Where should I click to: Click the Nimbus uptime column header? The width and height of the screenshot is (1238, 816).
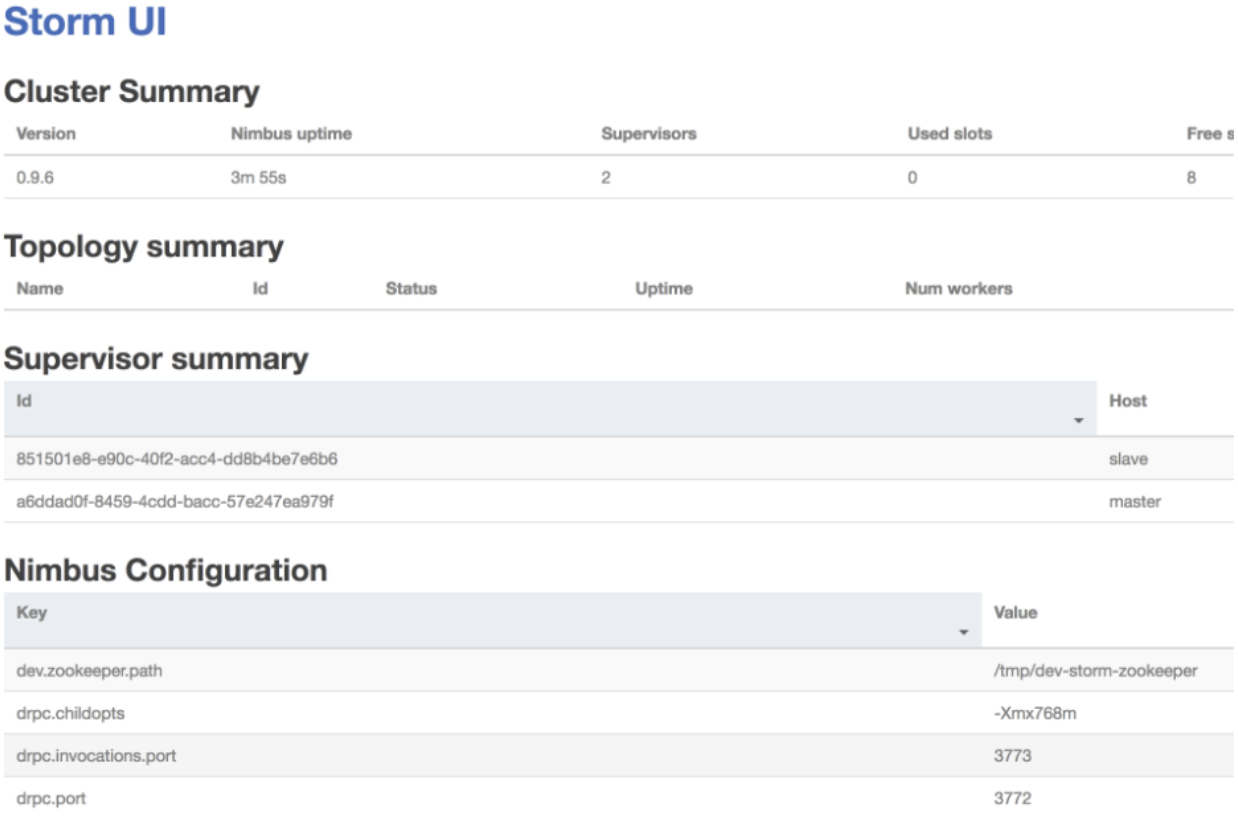[x=291, y=133]
